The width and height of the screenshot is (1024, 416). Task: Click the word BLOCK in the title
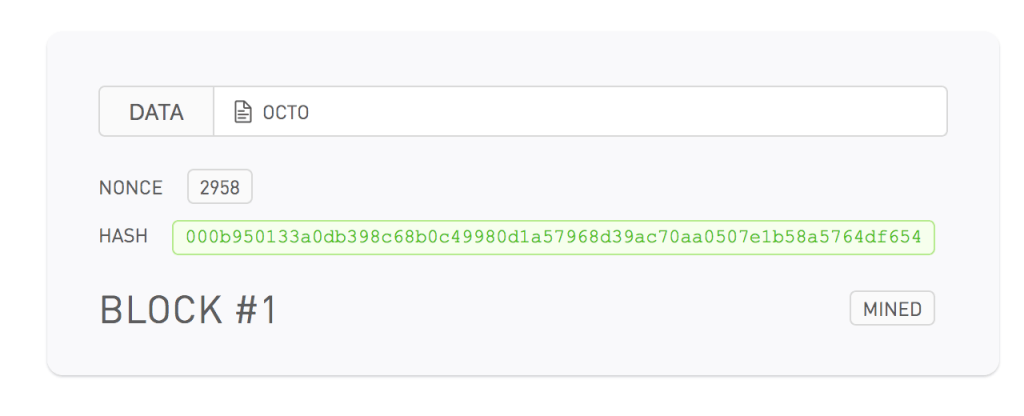tap(160, 311)
